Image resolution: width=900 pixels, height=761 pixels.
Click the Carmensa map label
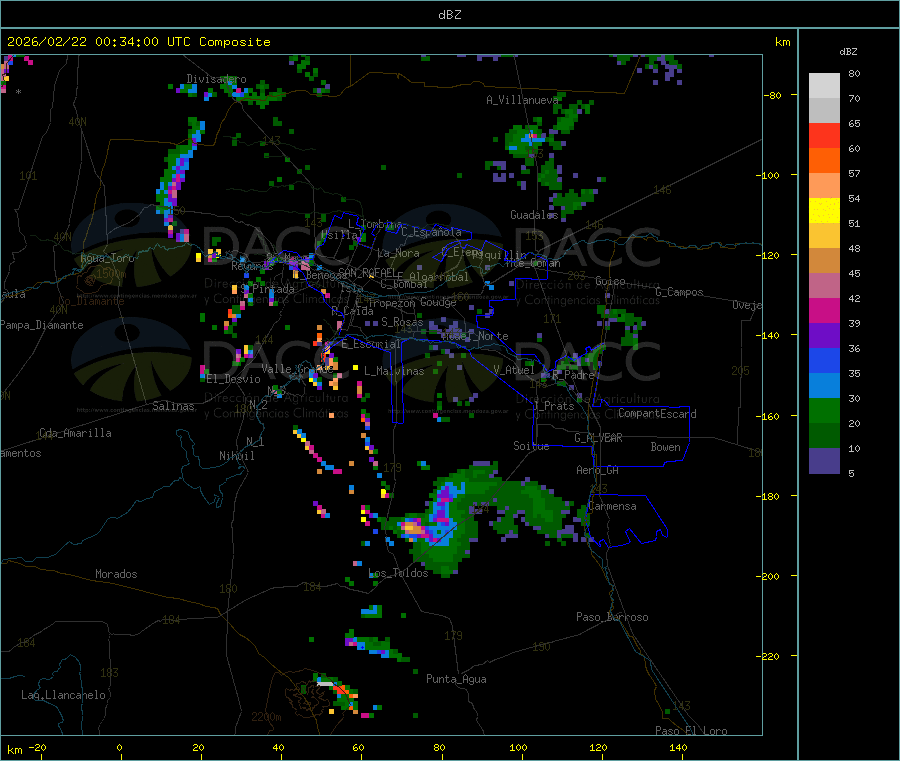(612, 506)
